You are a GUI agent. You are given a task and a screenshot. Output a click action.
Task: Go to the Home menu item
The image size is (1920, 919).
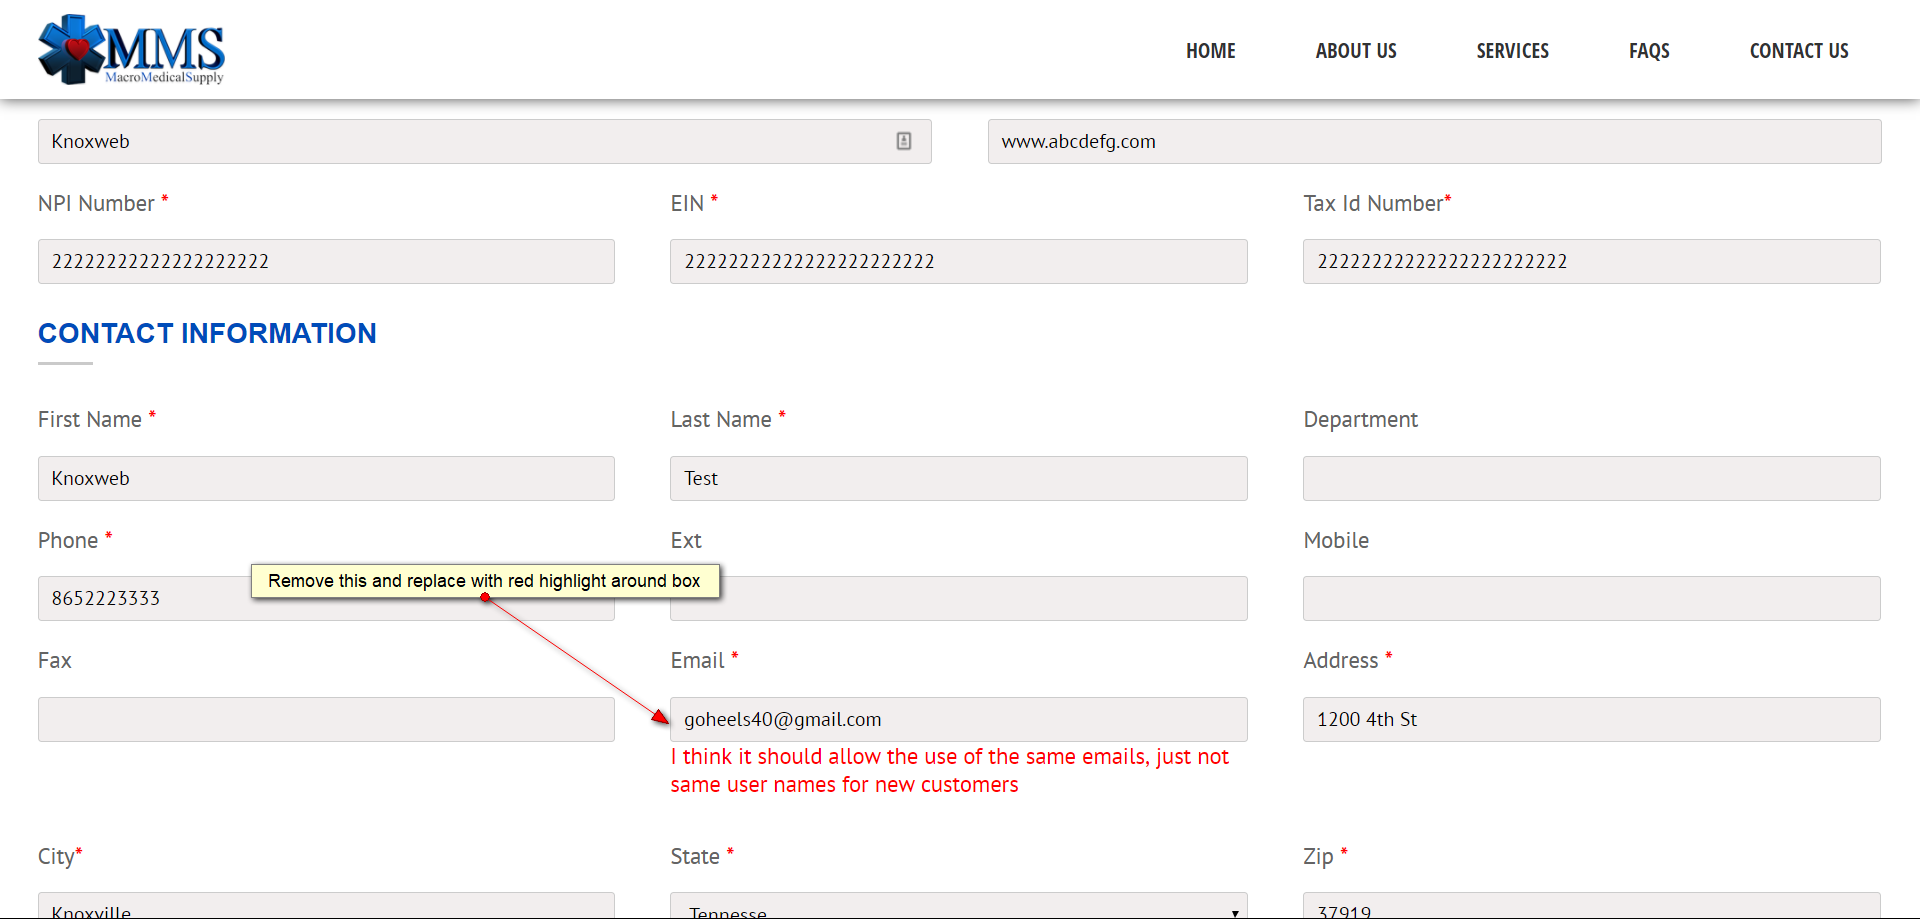(x=1210, y=51)
